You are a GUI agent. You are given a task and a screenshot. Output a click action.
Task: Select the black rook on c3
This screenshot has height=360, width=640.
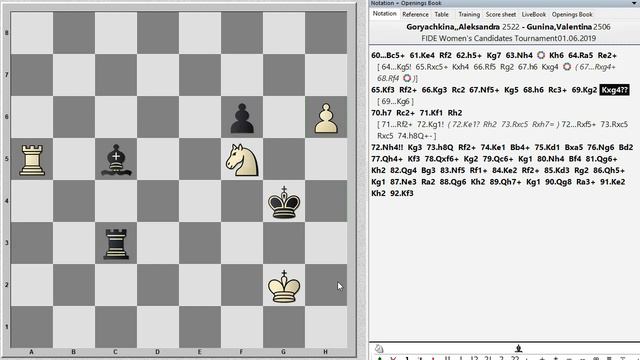pyautogui.click(x=116, y=244)
